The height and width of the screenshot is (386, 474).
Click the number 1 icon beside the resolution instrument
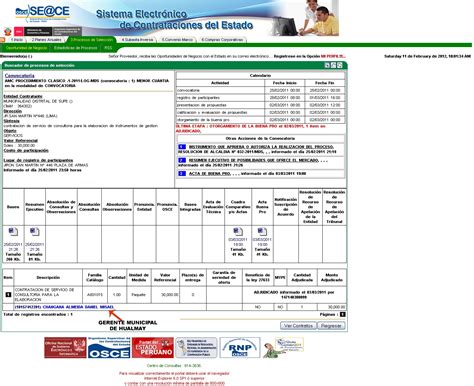pos(182,147)
